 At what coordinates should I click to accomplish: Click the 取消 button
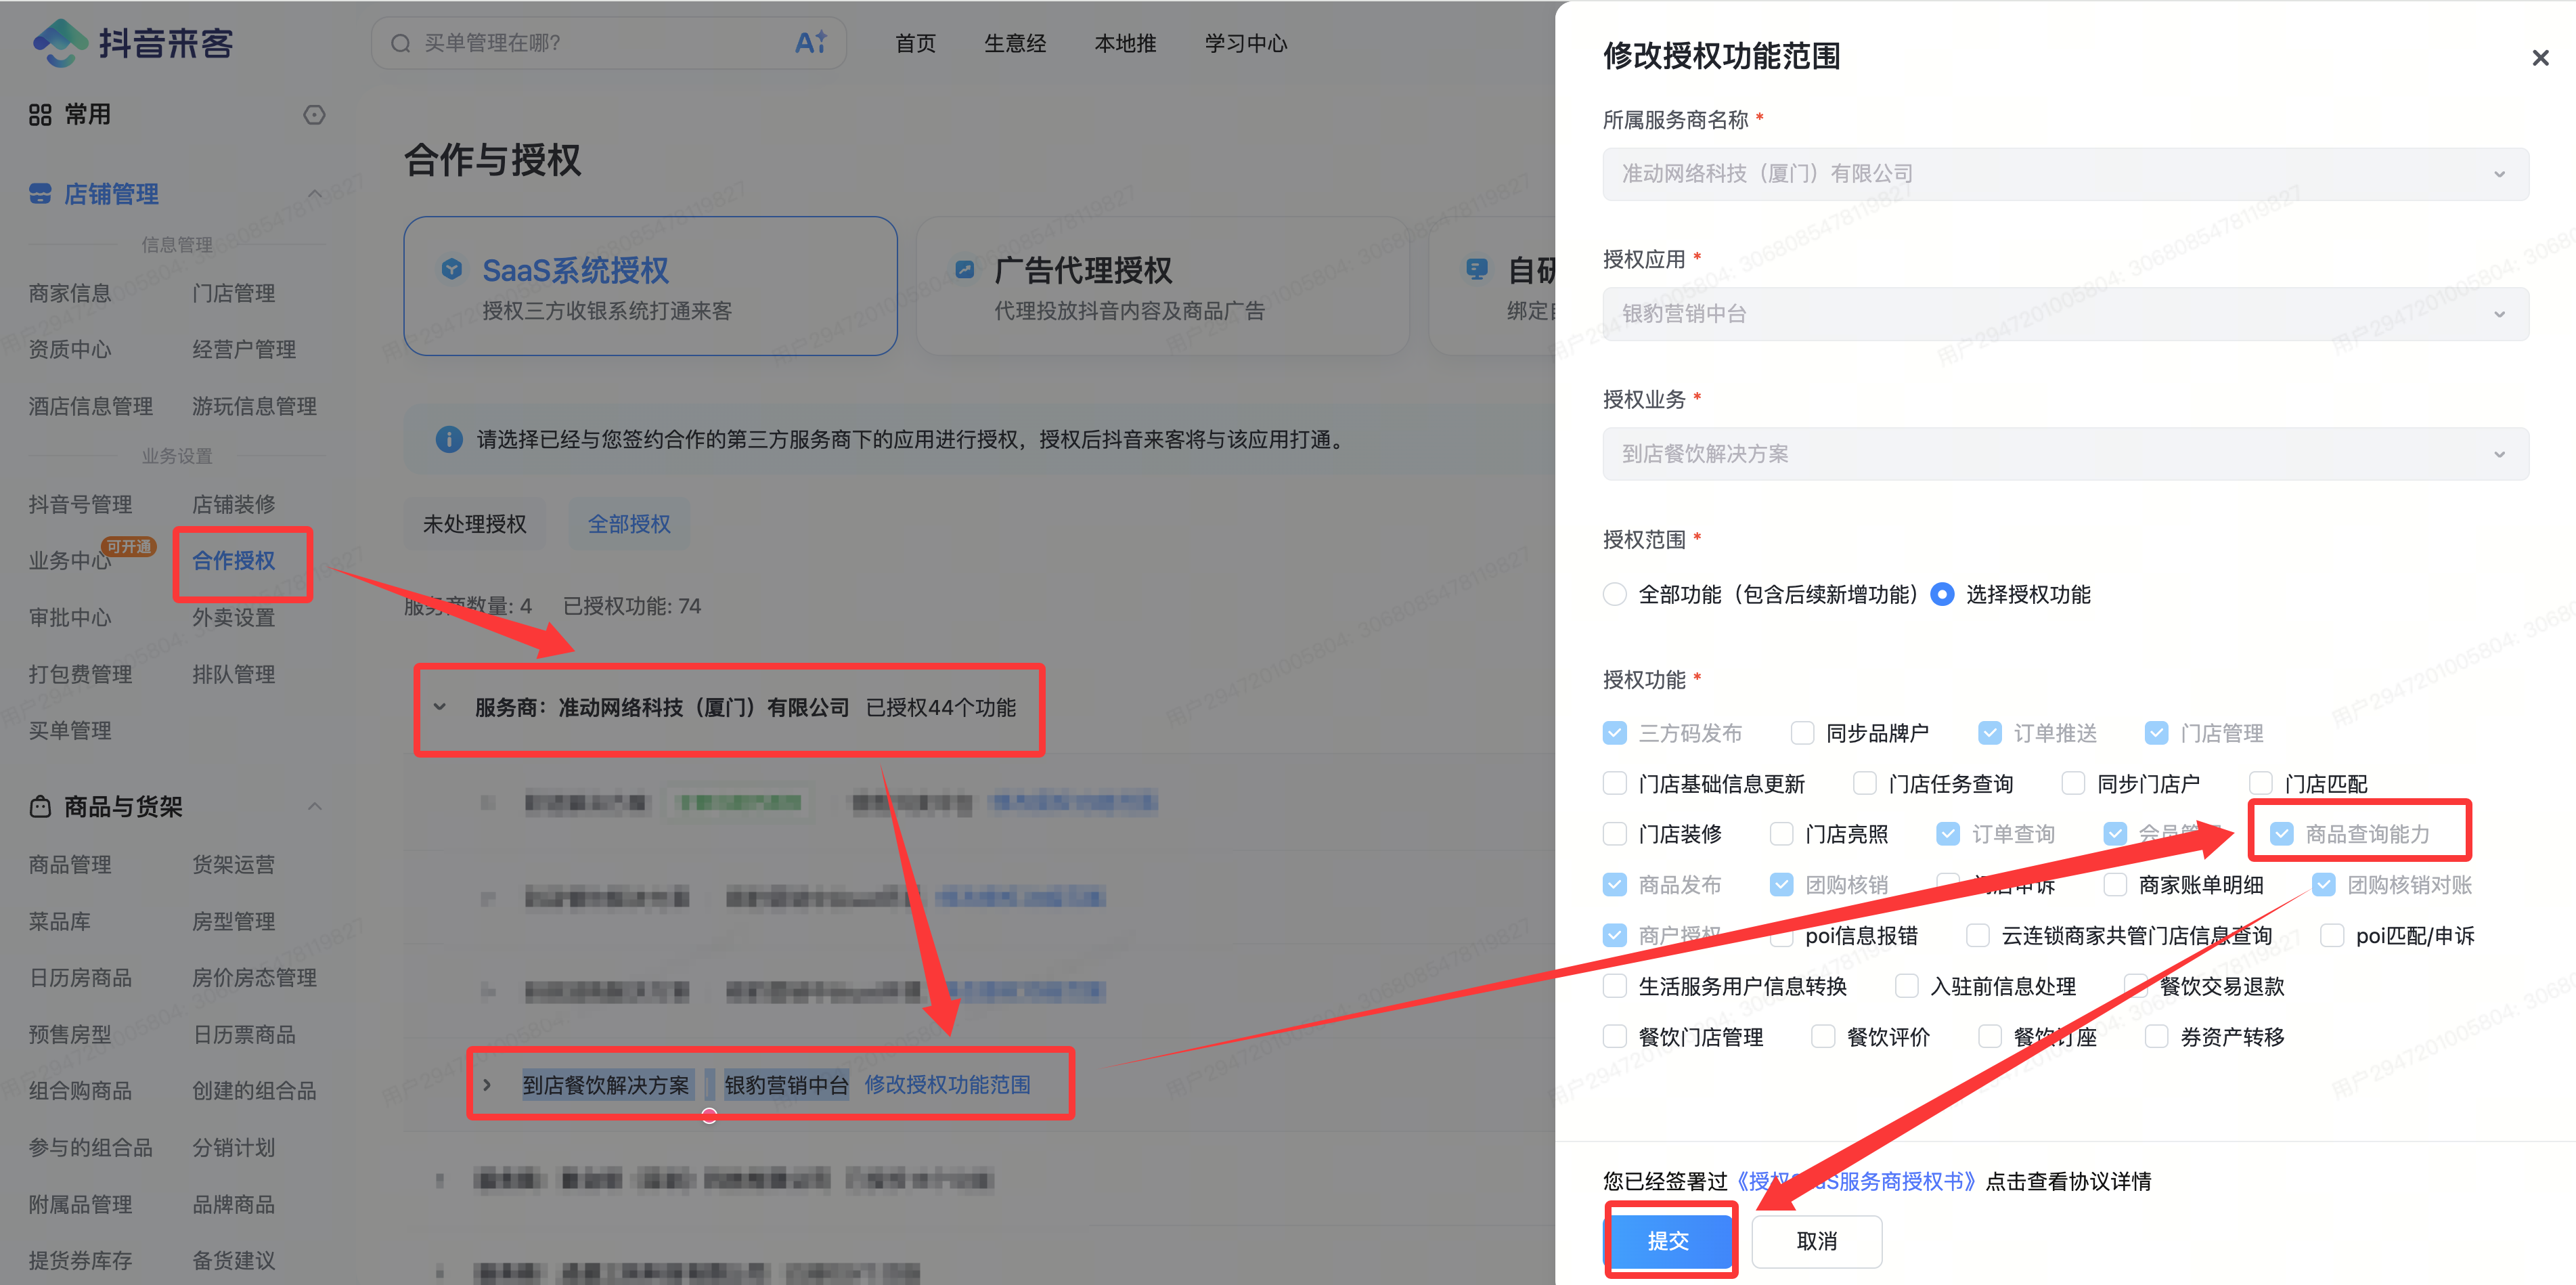click(x=1817, y=1241)
